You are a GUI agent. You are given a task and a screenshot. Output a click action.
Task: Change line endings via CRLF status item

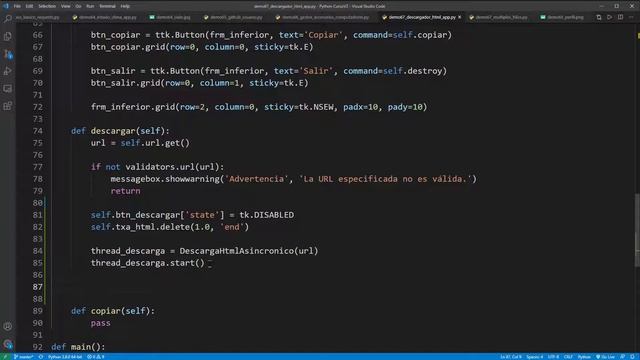pos(568,357)
